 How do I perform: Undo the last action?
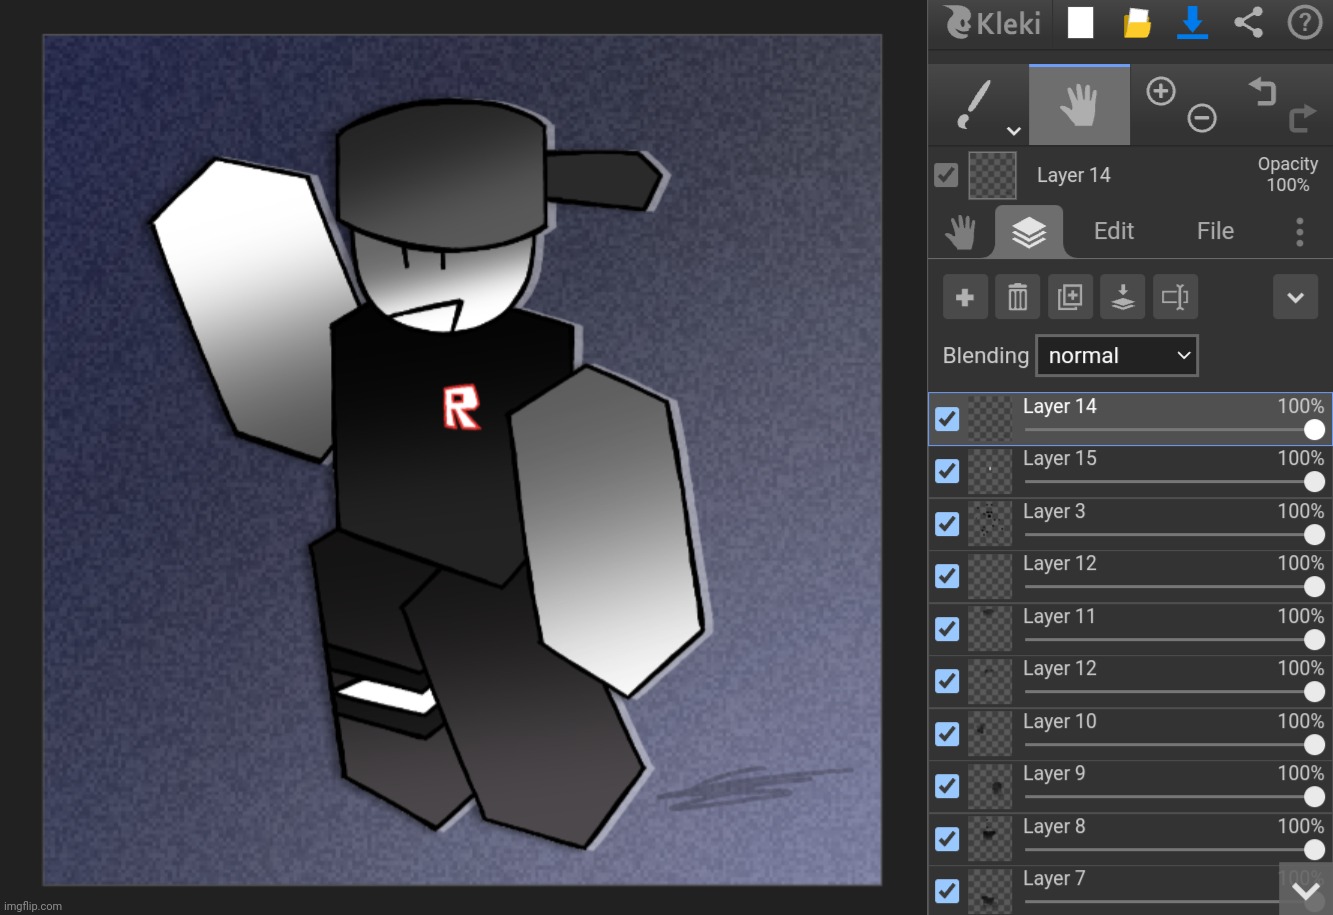[1262, 91]
